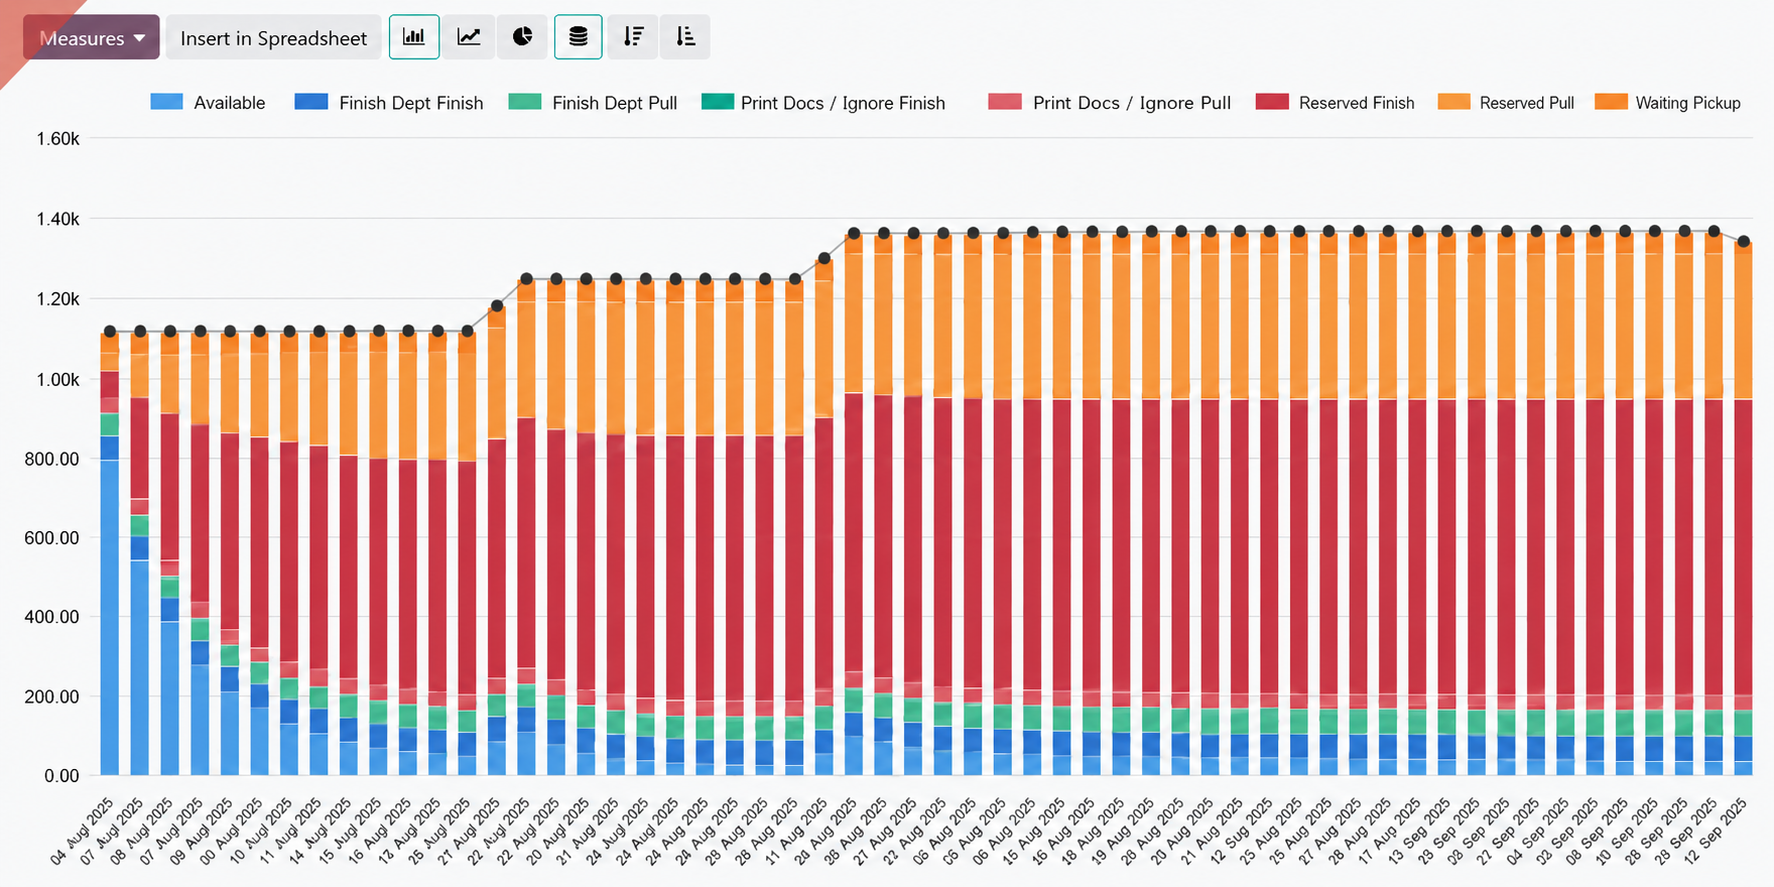The image size is (1774, 887).
Task: Click the 800.00 axis label
Action: tap(52, 459)
